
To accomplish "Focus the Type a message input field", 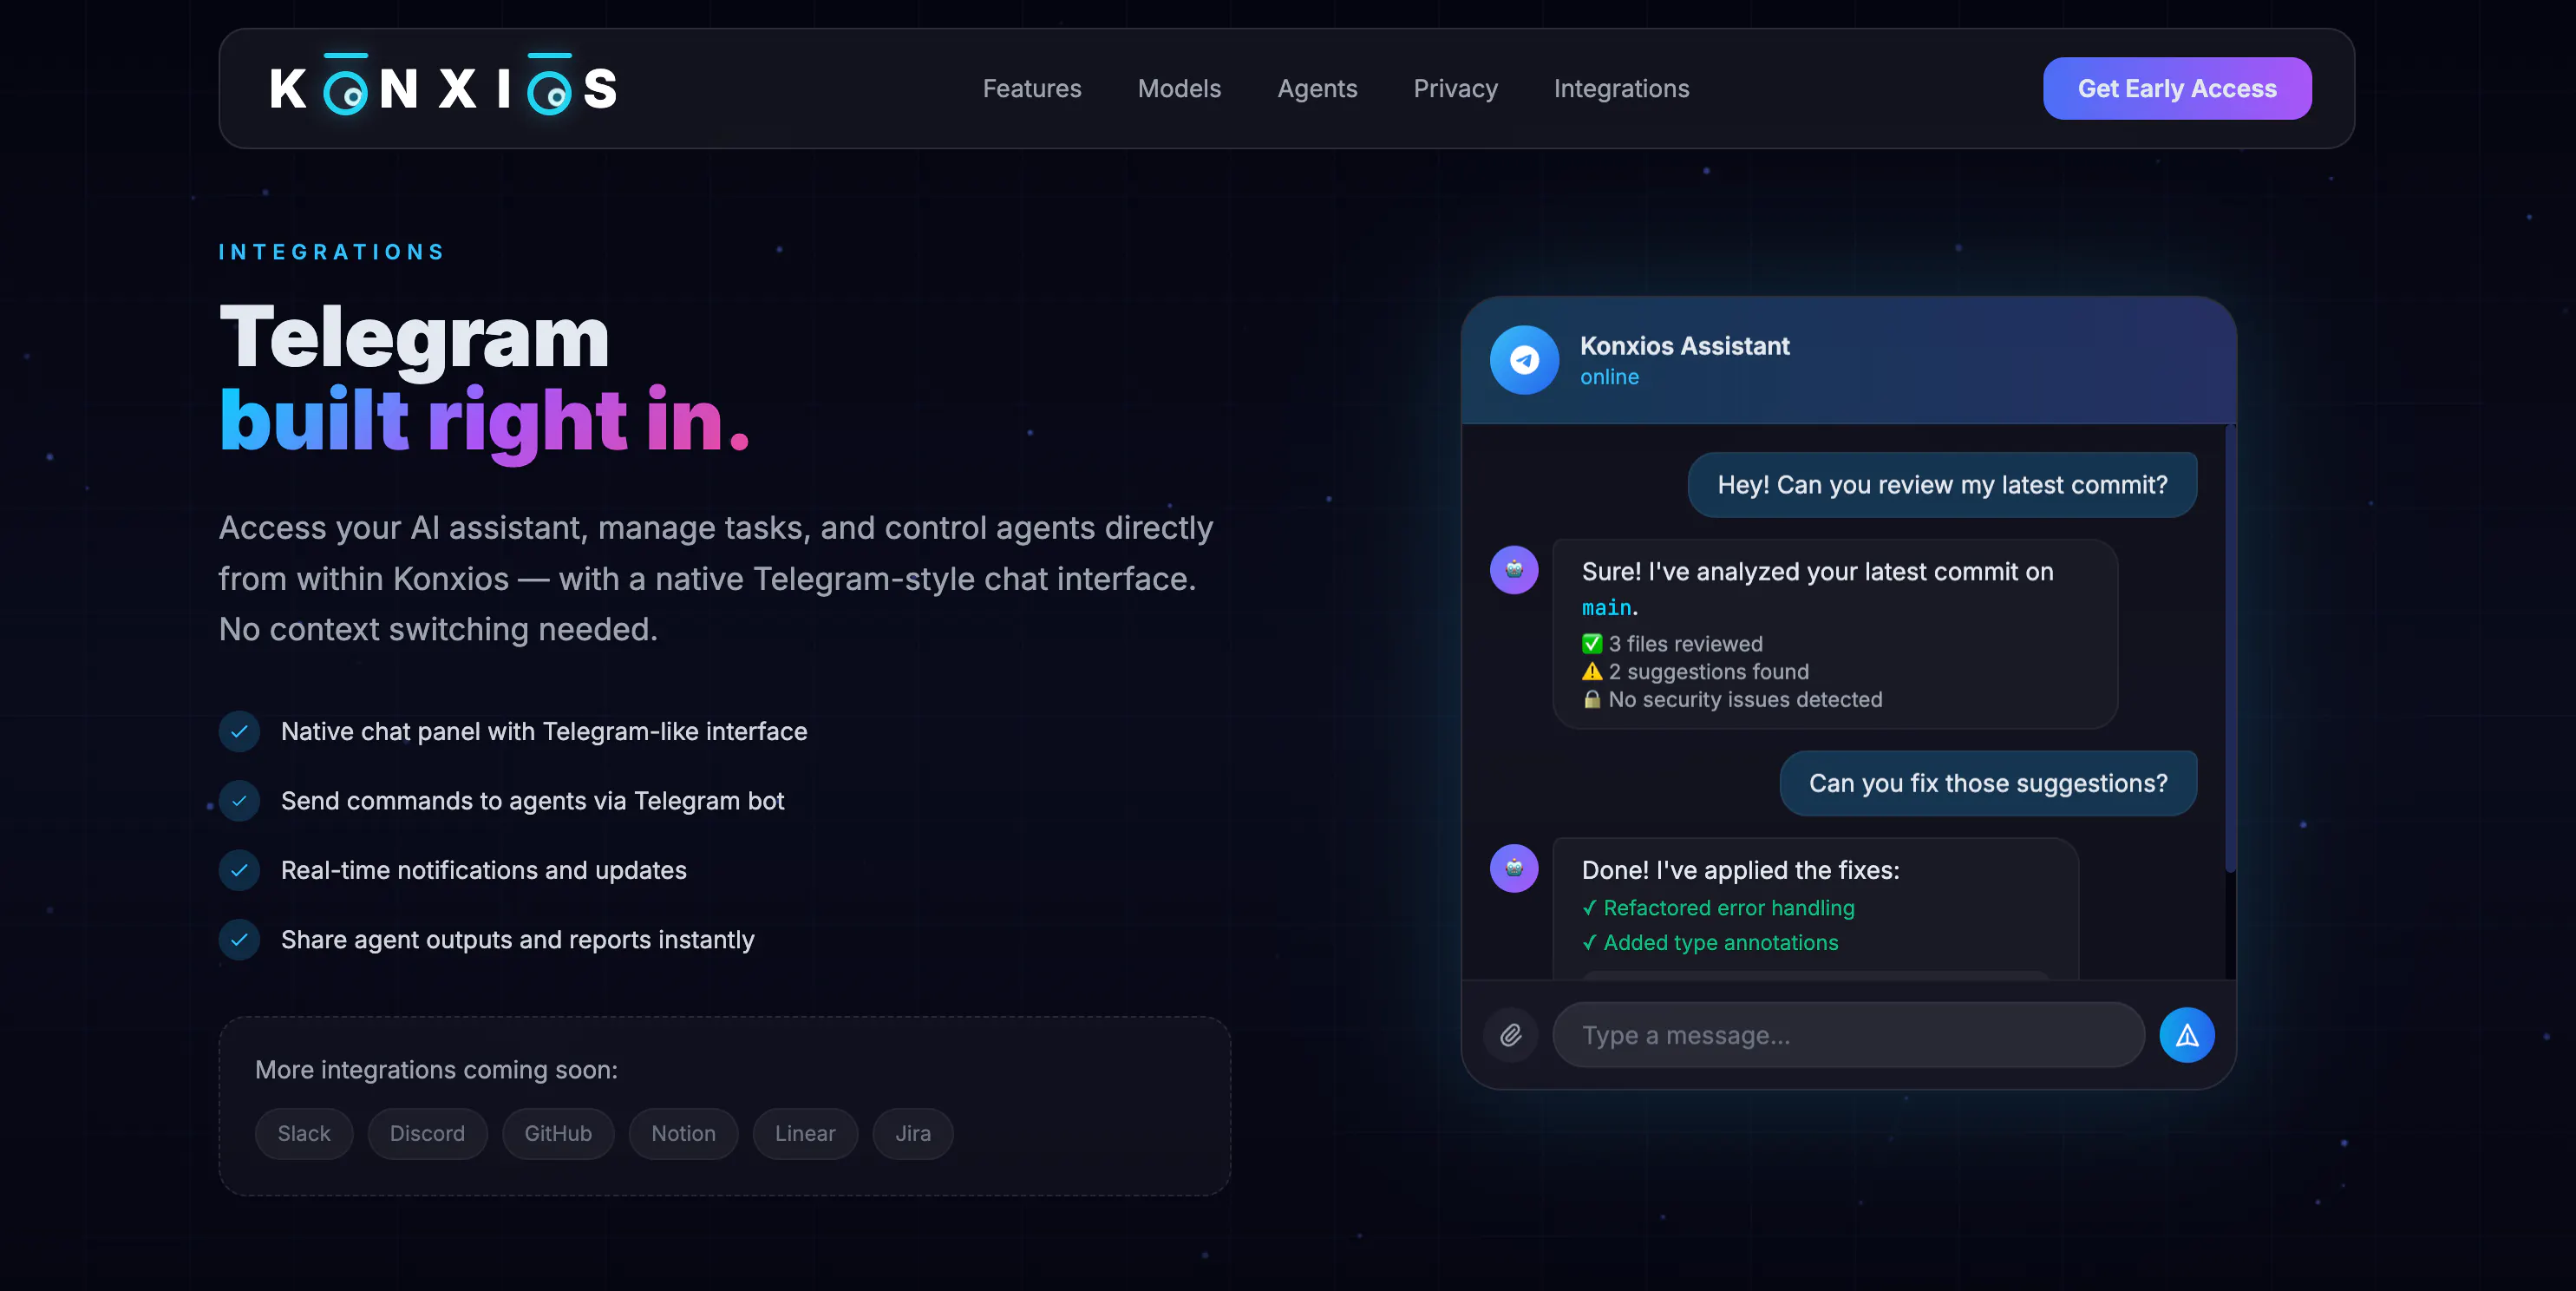I will coord(1848,1035).
